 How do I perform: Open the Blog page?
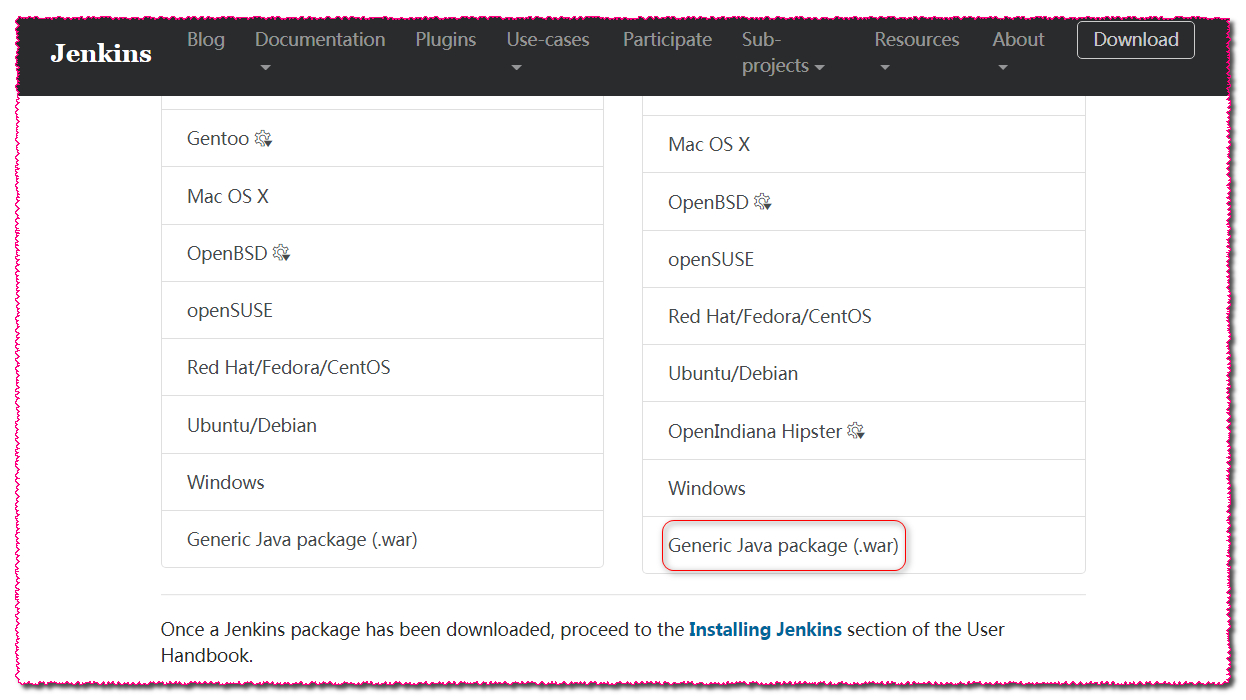tap(206, 40)
